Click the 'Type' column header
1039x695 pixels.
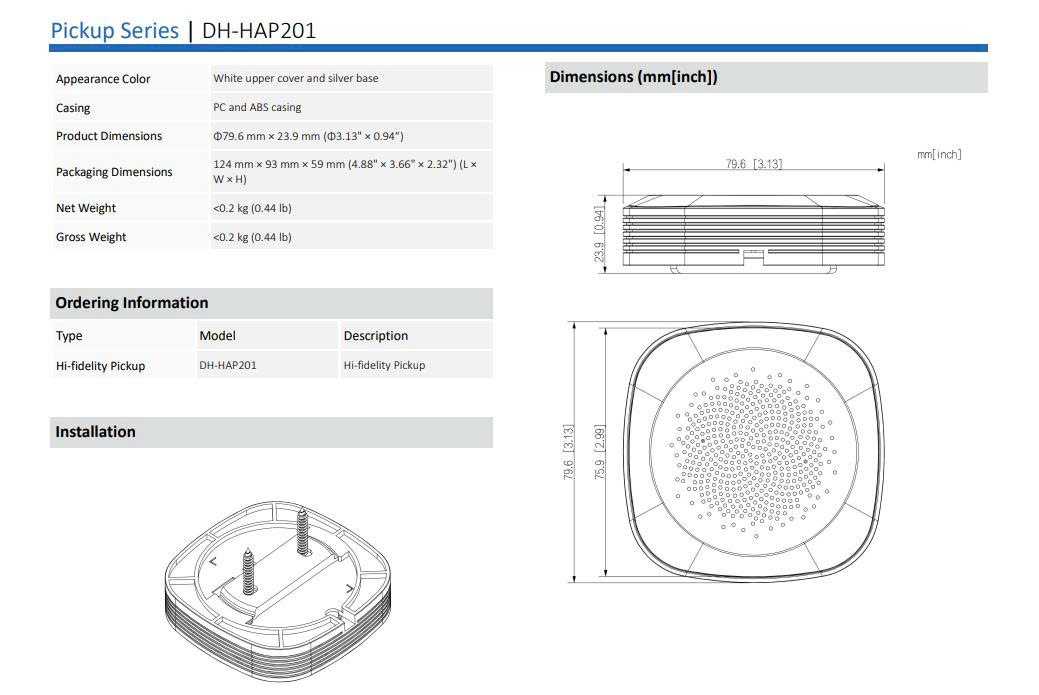pyautogui.click(x=69, y=336)
